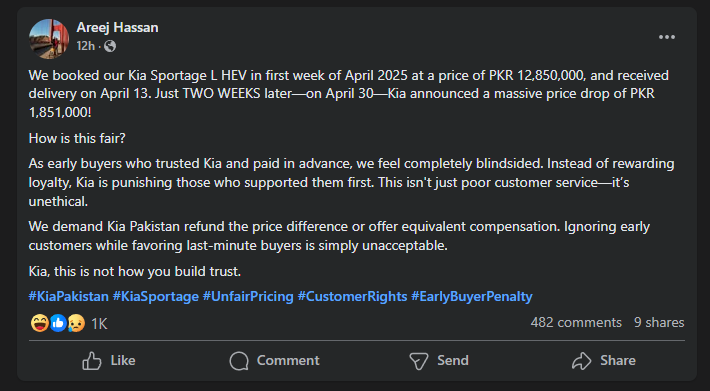710x391 pixels.
Task: Click the public globe audience icon
Action: pos(110,46)
